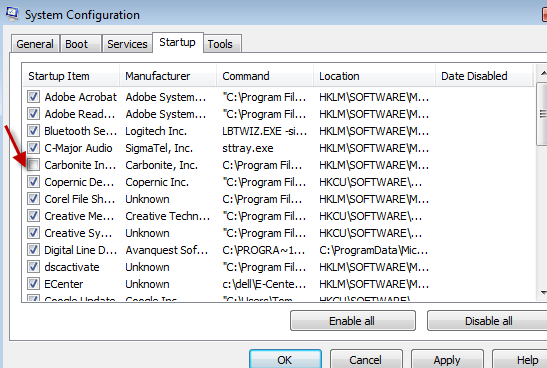Screen dimensions: 547x368
Task: Click the Copernic Inc. manufacturer cell
Action: (x=157, y=182)
